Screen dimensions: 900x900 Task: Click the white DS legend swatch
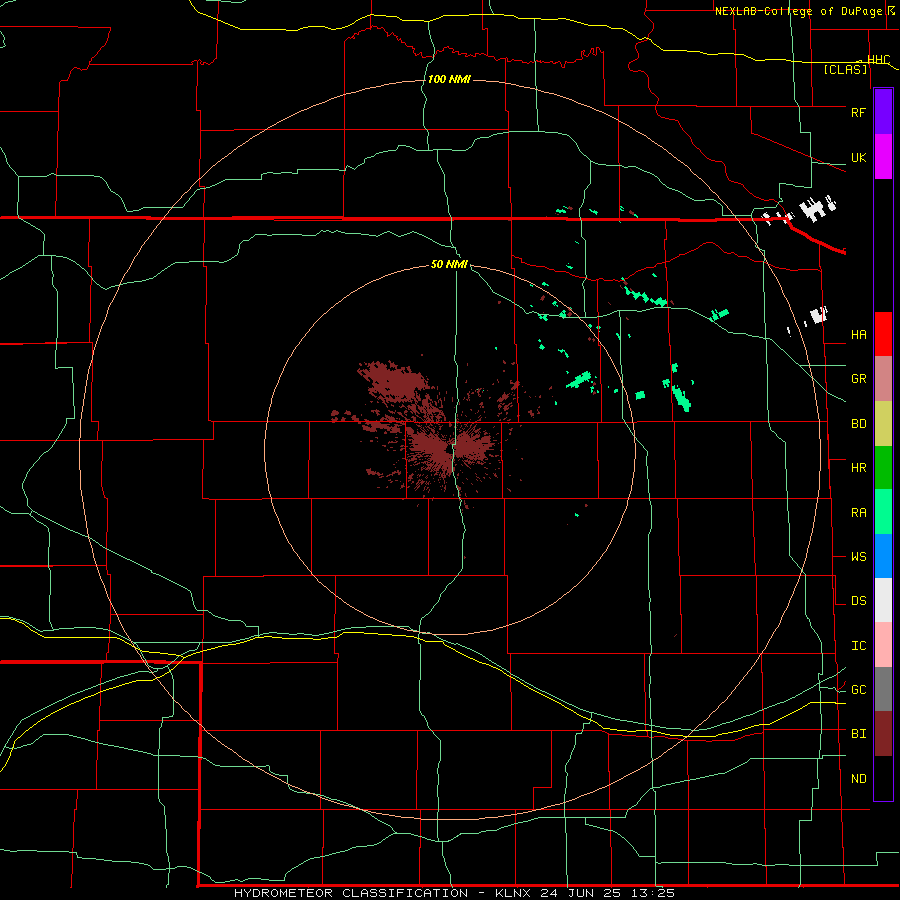(x=883, y=600)
